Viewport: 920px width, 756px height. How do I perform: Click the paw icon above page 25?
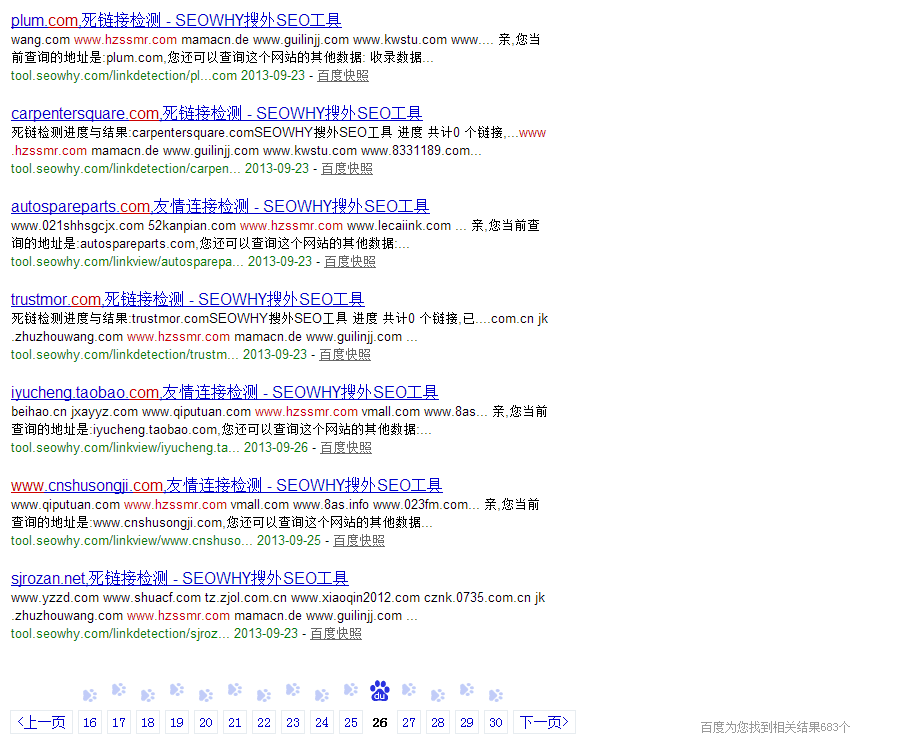pyautogui.click(x=351, y=690)
